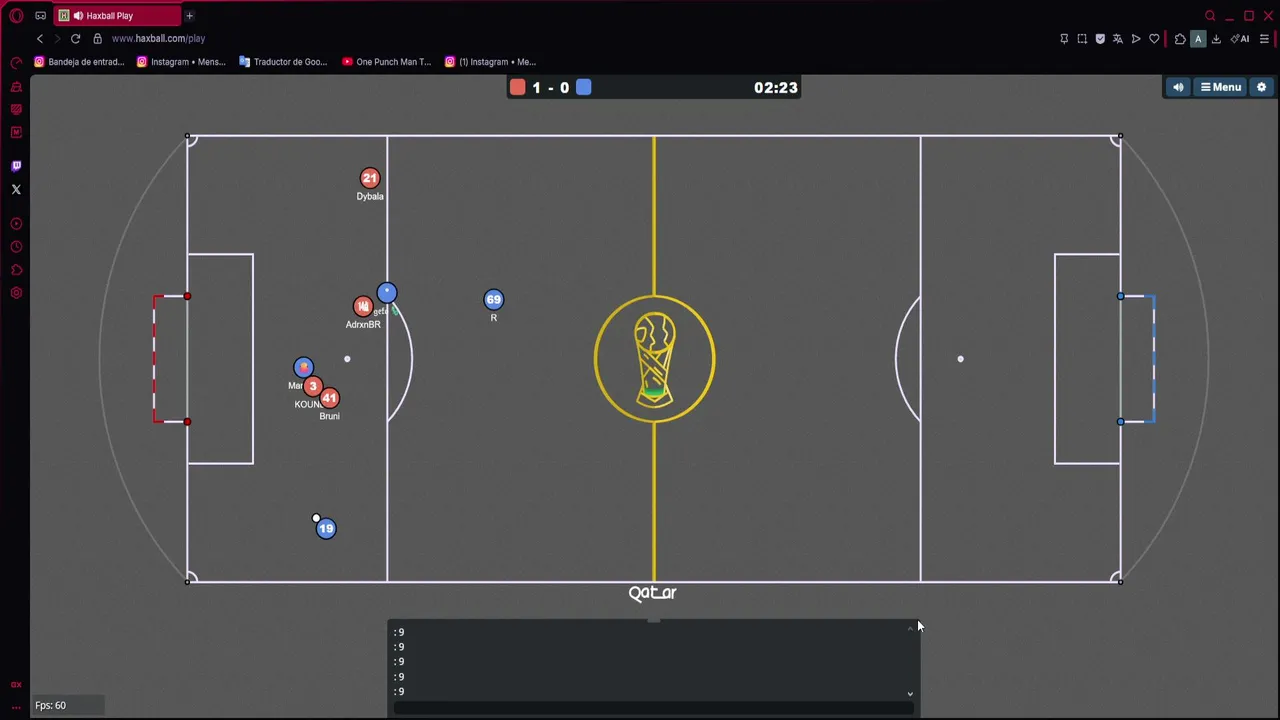1280x720 pixels.
Task: Open the extensions puzzle icon
Action: 1180,39
